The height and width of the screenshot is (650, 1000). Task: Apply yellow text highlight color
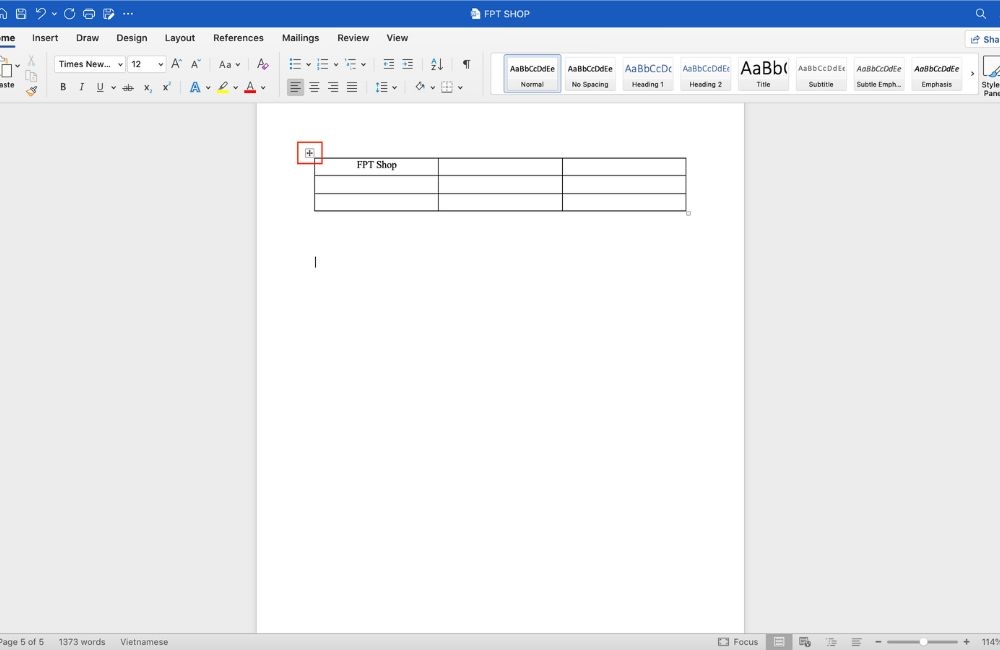pyautogui.click(x=223, y=87)
